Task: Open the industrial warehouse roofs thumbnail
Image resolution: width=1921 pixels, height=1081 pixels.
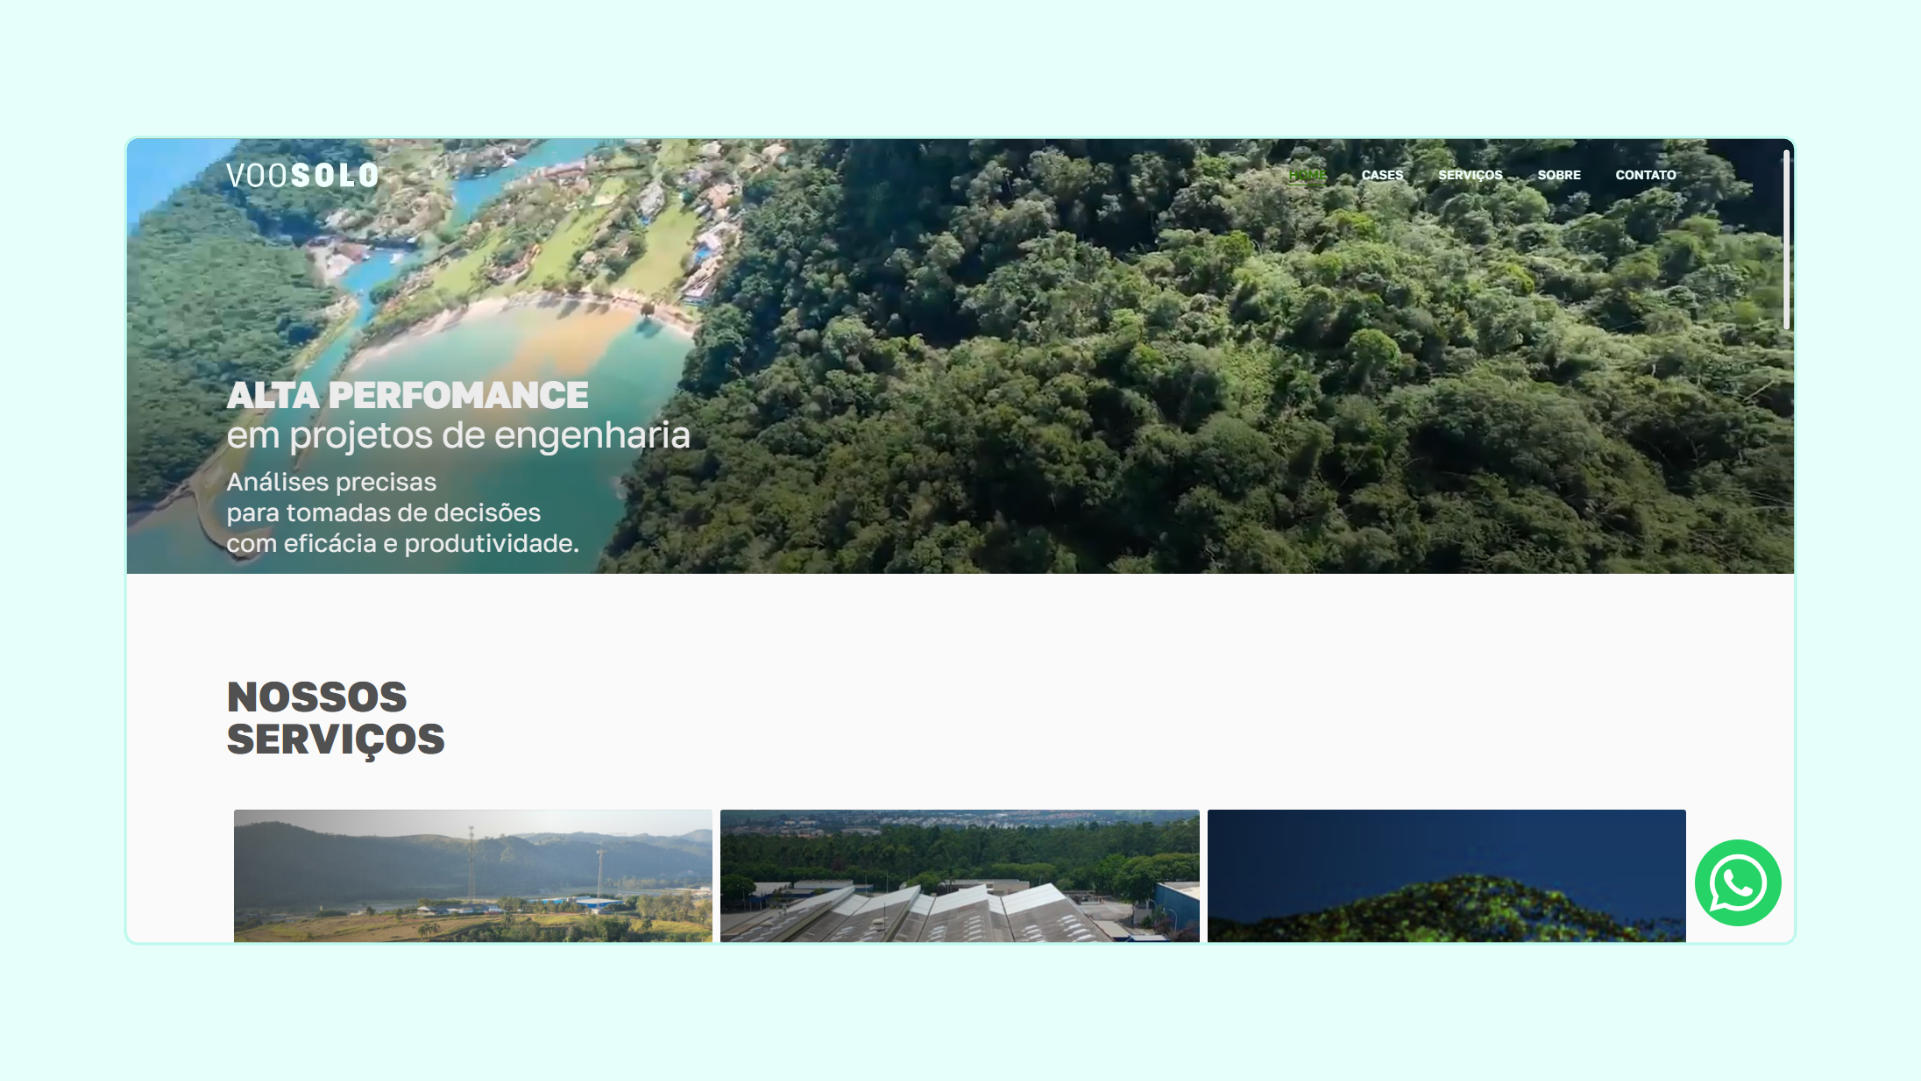Action: (960, 876)
